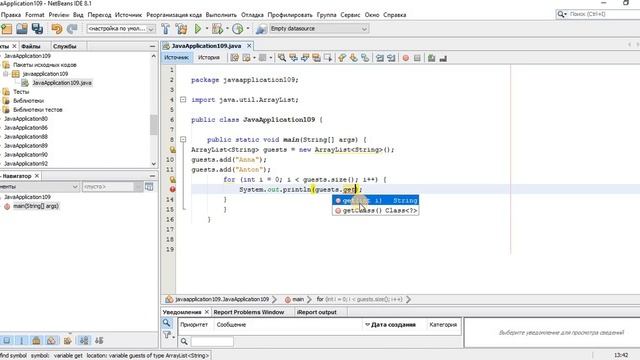Toggle sort by source in Navigator
The width and height of the screenshot is (640, 360).
(x=99, y=340)
